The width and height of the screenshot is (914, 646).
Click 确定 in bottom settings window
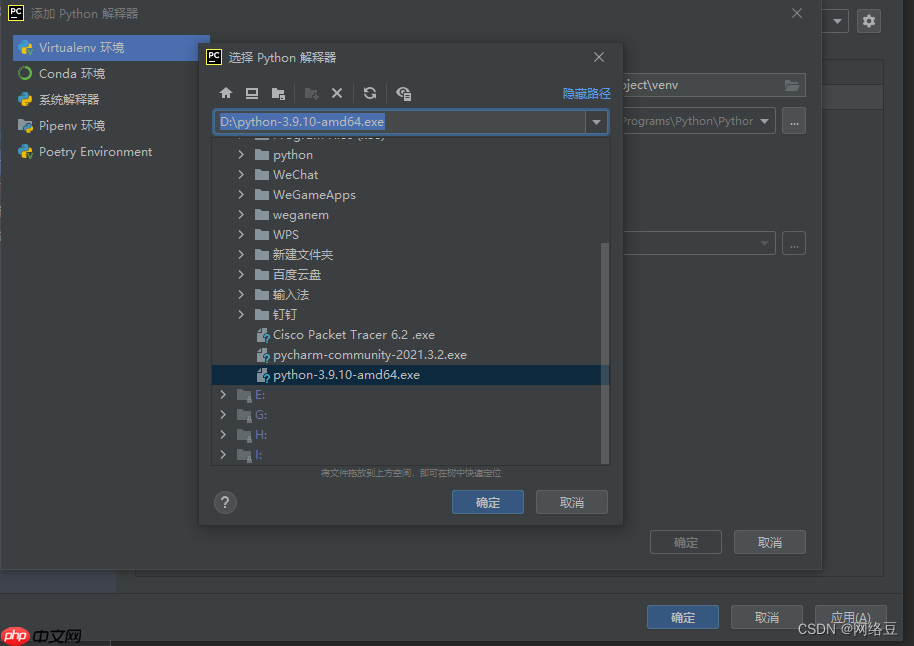coord(683,617)
